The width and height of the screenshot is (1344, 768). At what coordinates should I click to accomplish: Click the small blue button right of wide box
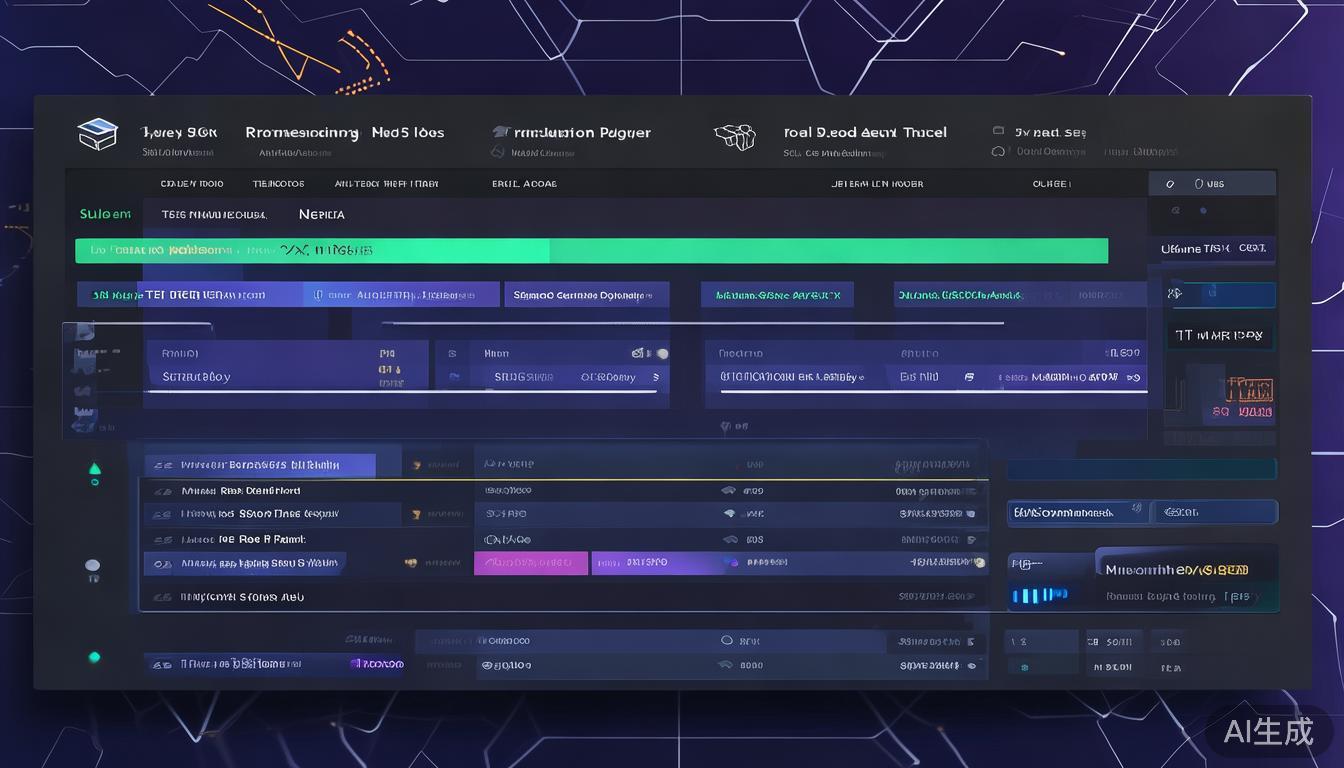1215,513
